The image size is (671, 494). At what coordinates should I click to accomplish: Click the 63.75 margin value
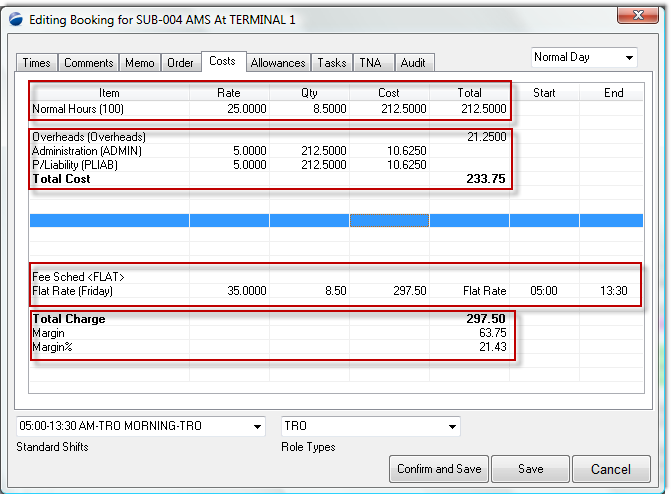tap(493, 333)
